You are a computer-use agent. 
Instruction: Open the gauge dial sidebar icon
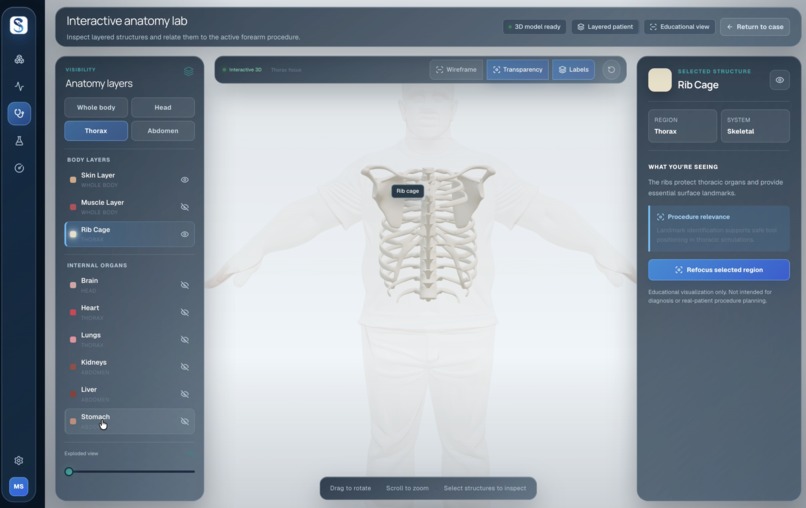[x=19, y=168]
